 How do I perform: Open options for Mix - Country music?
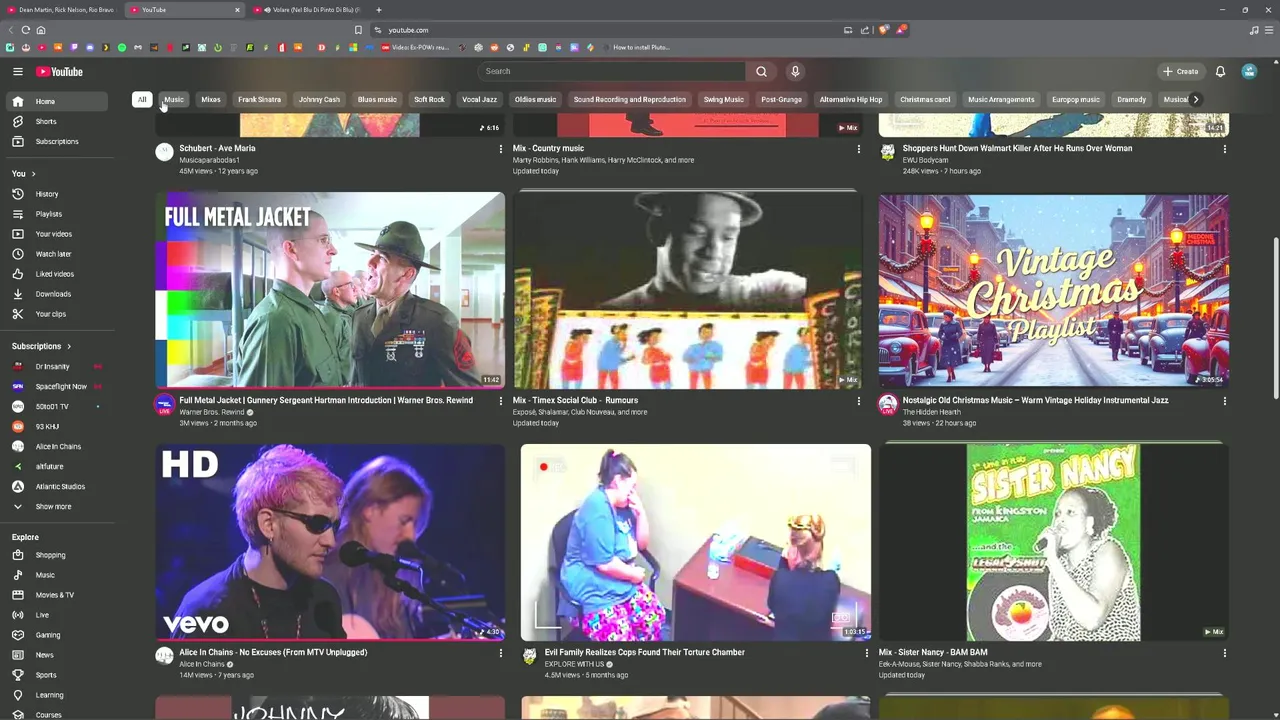tap(858, 149)
